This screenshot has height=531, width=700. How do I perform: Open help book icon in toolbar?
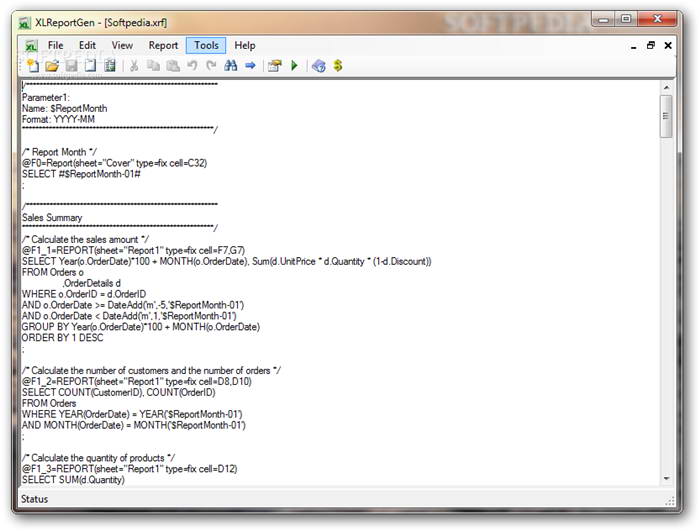click(x=319, y=66)
